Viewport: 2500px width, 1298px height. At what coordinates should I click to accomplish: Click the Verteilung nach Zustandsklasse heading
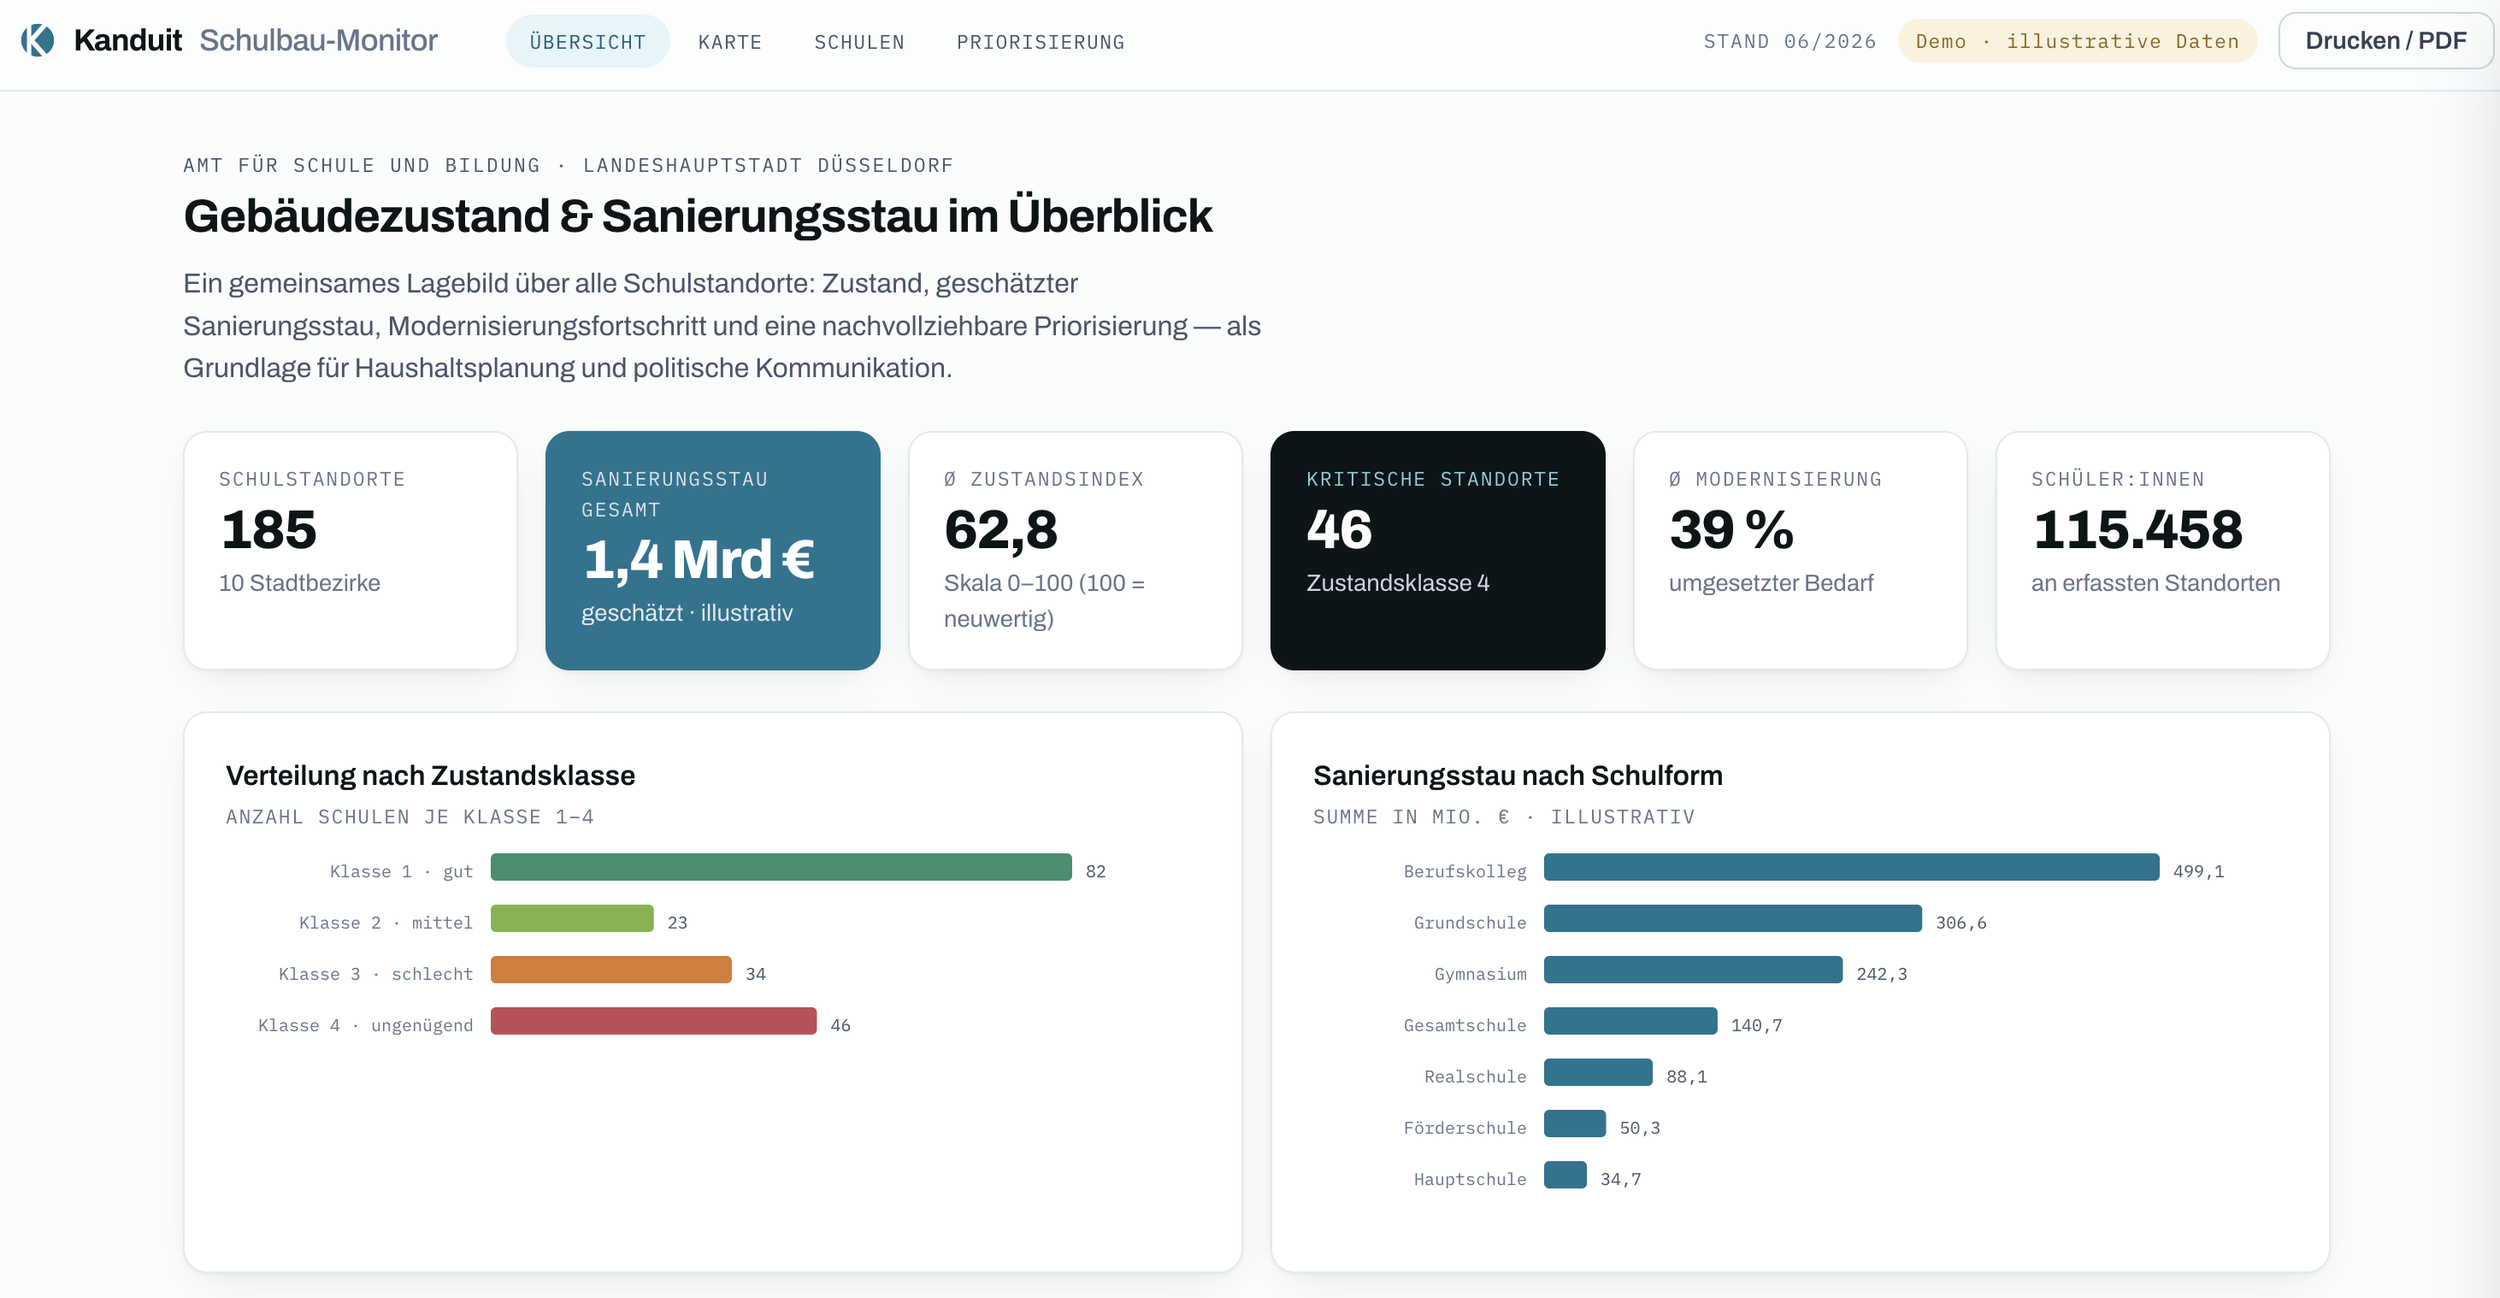[430, 775]
